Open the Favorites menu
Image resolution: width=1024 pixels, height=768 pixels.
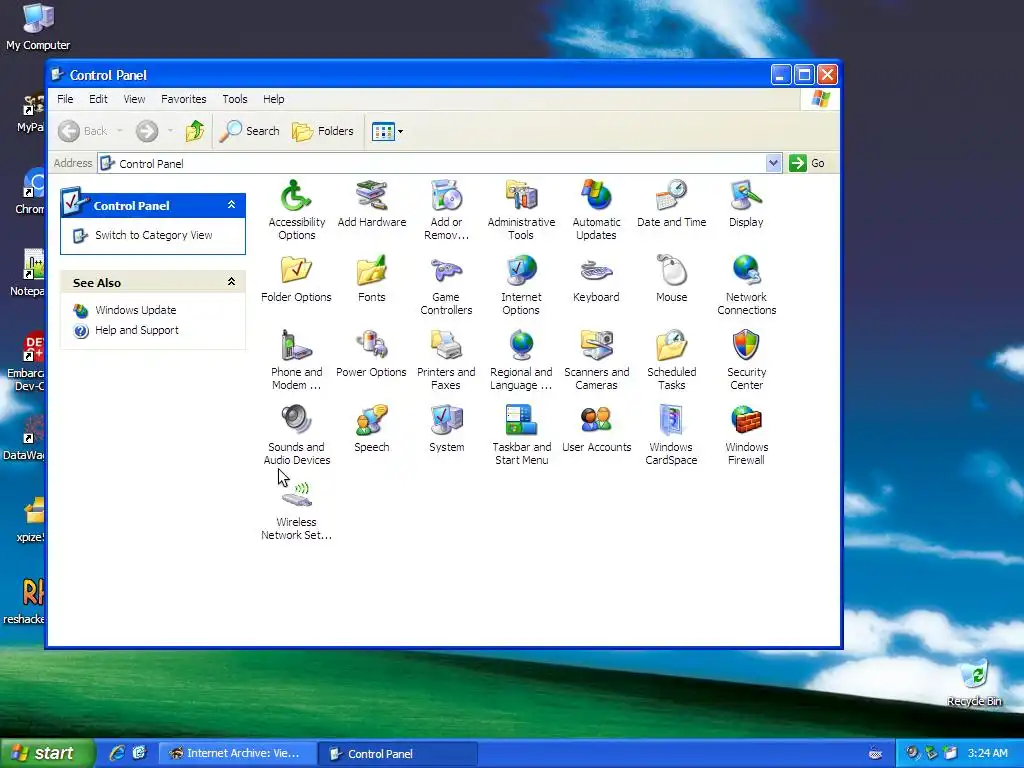pos(184,99)
